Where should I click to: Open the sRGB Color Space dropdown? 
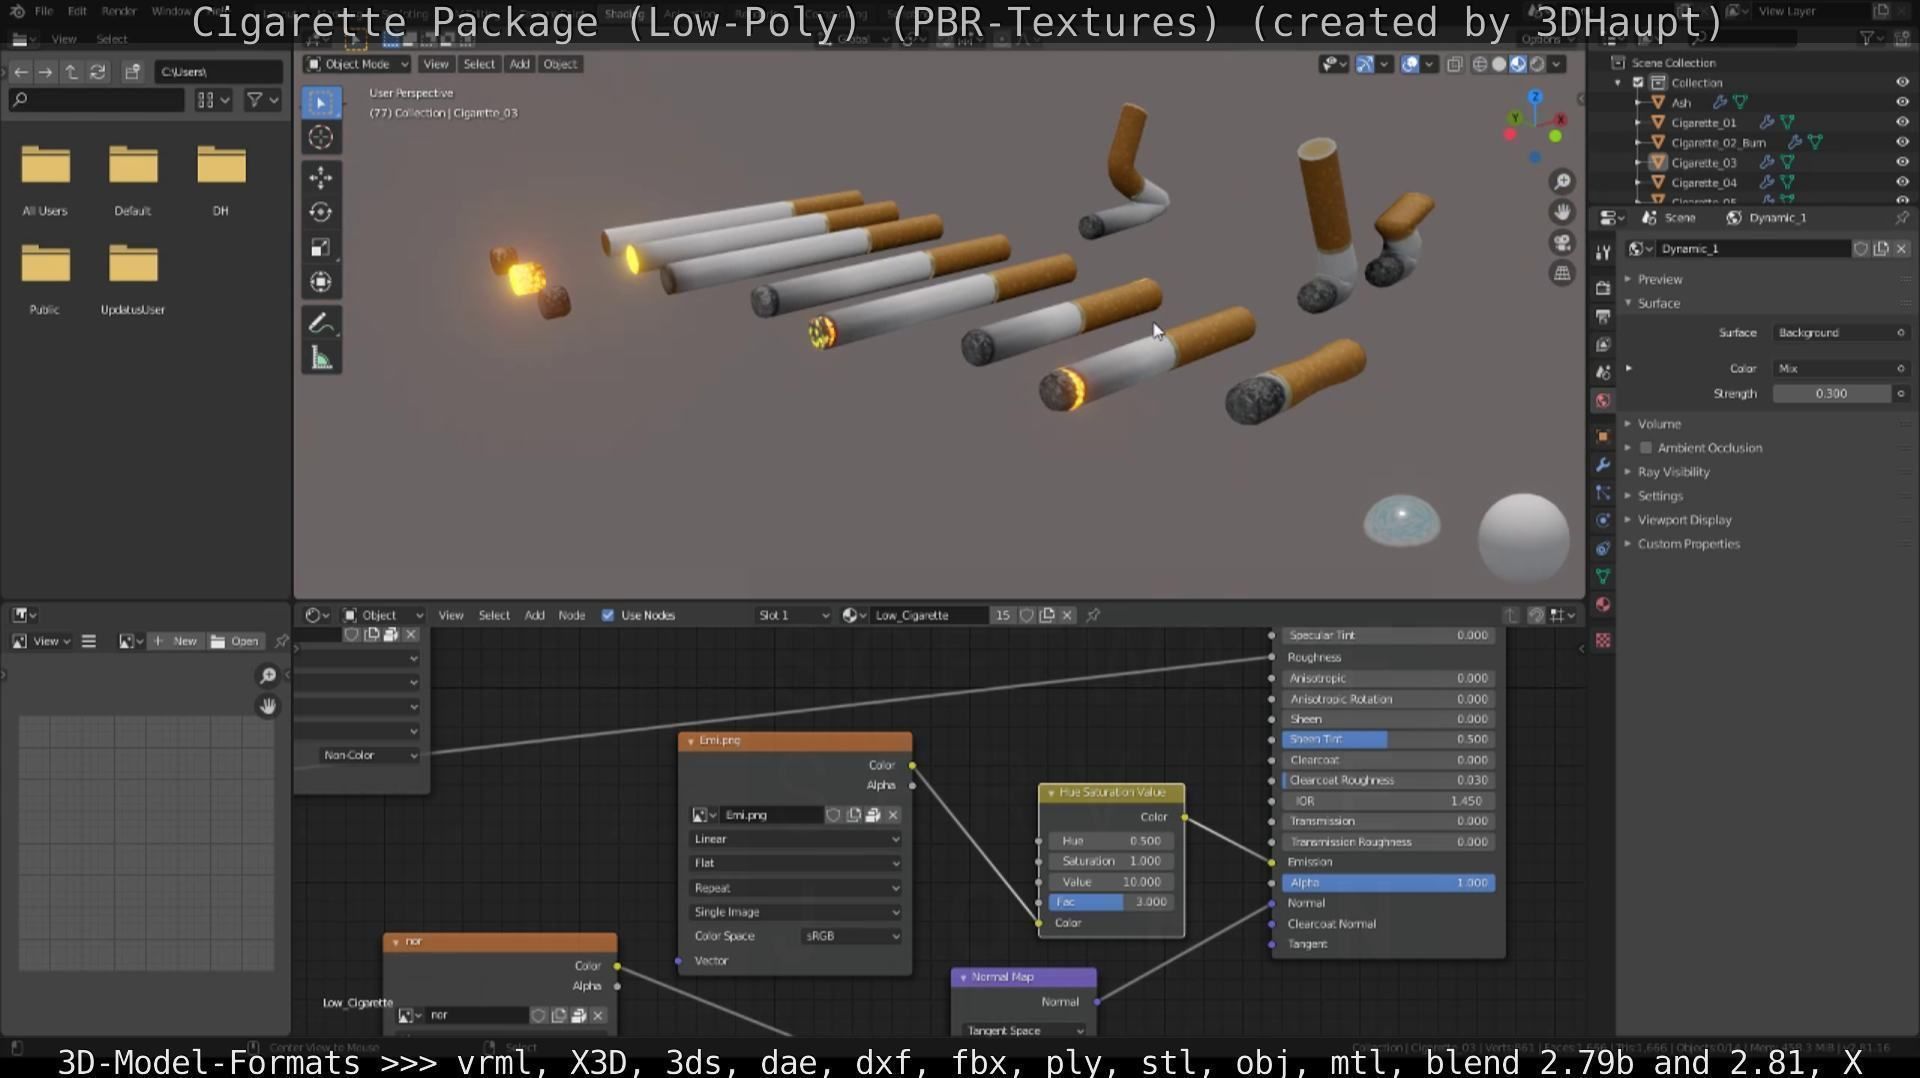[851, 936]
